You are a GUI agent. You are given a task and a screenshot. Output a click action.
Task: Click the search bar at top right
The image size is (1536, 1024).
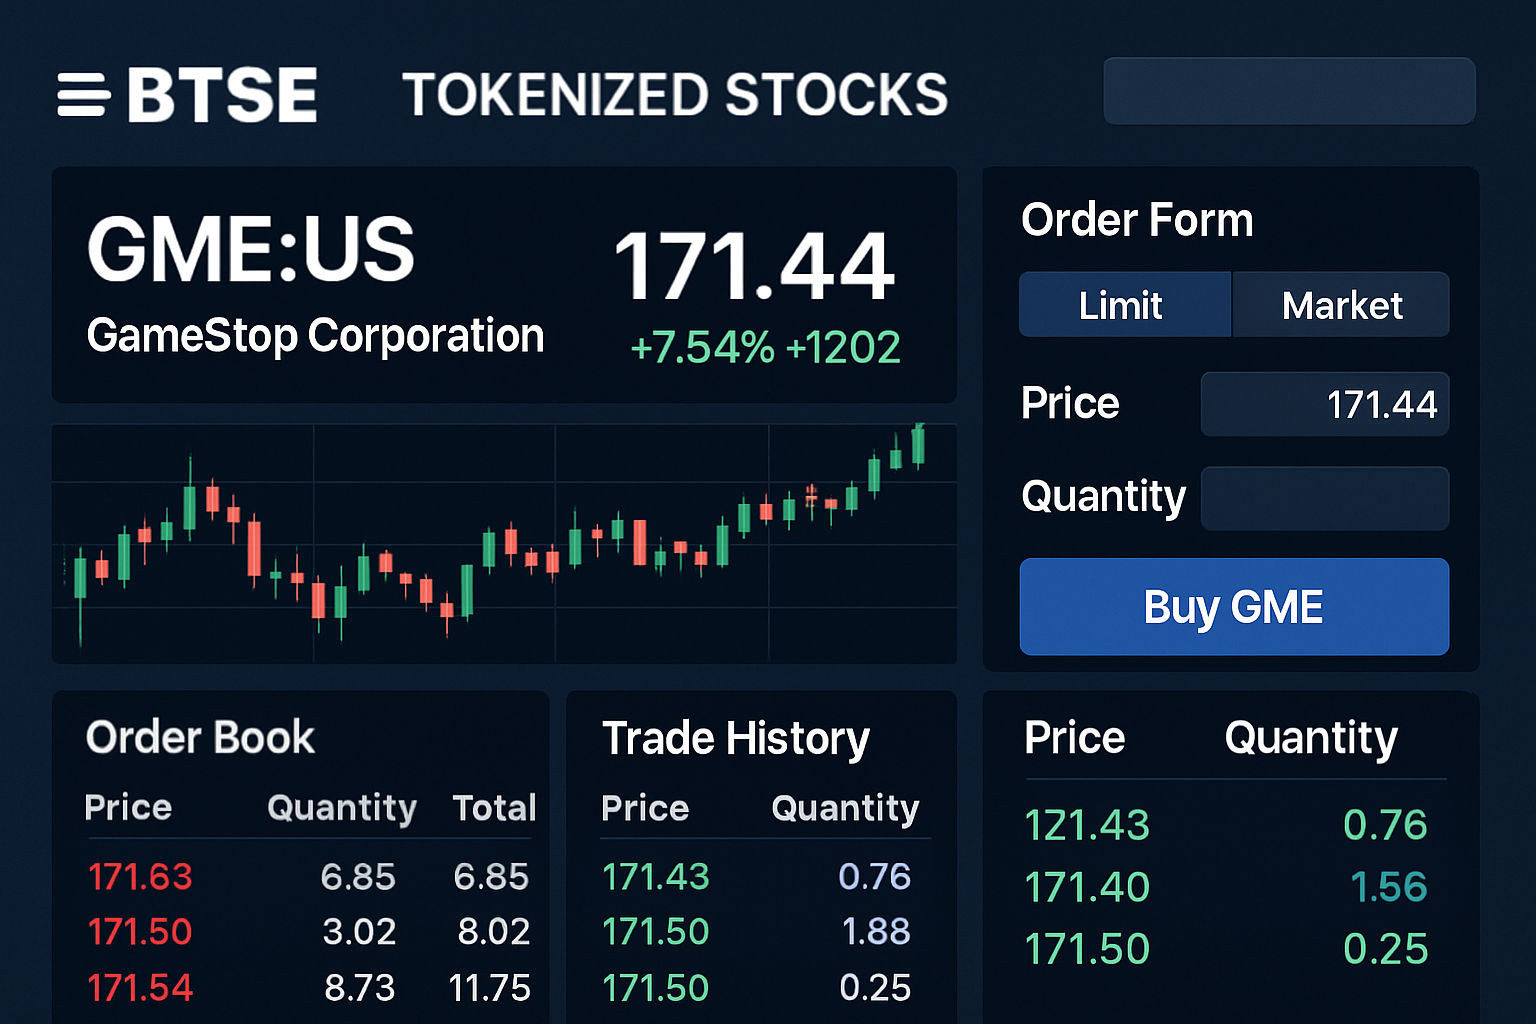1288,91
